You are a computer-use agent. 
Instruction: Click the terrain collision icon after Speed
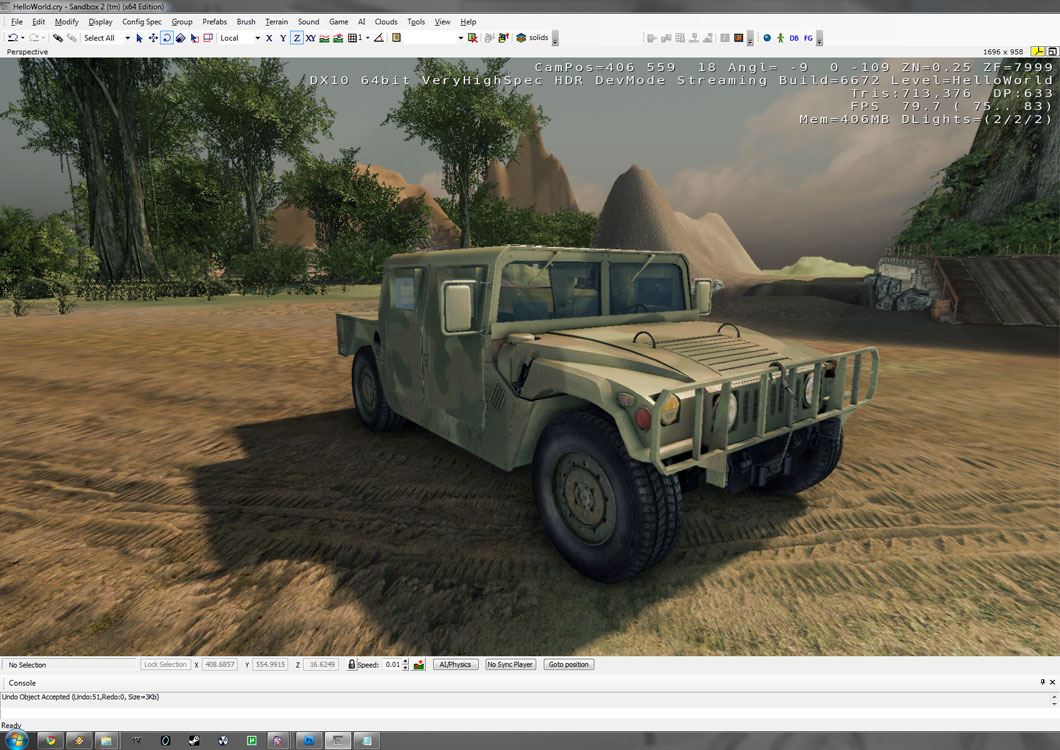click(x=419, y=664)
